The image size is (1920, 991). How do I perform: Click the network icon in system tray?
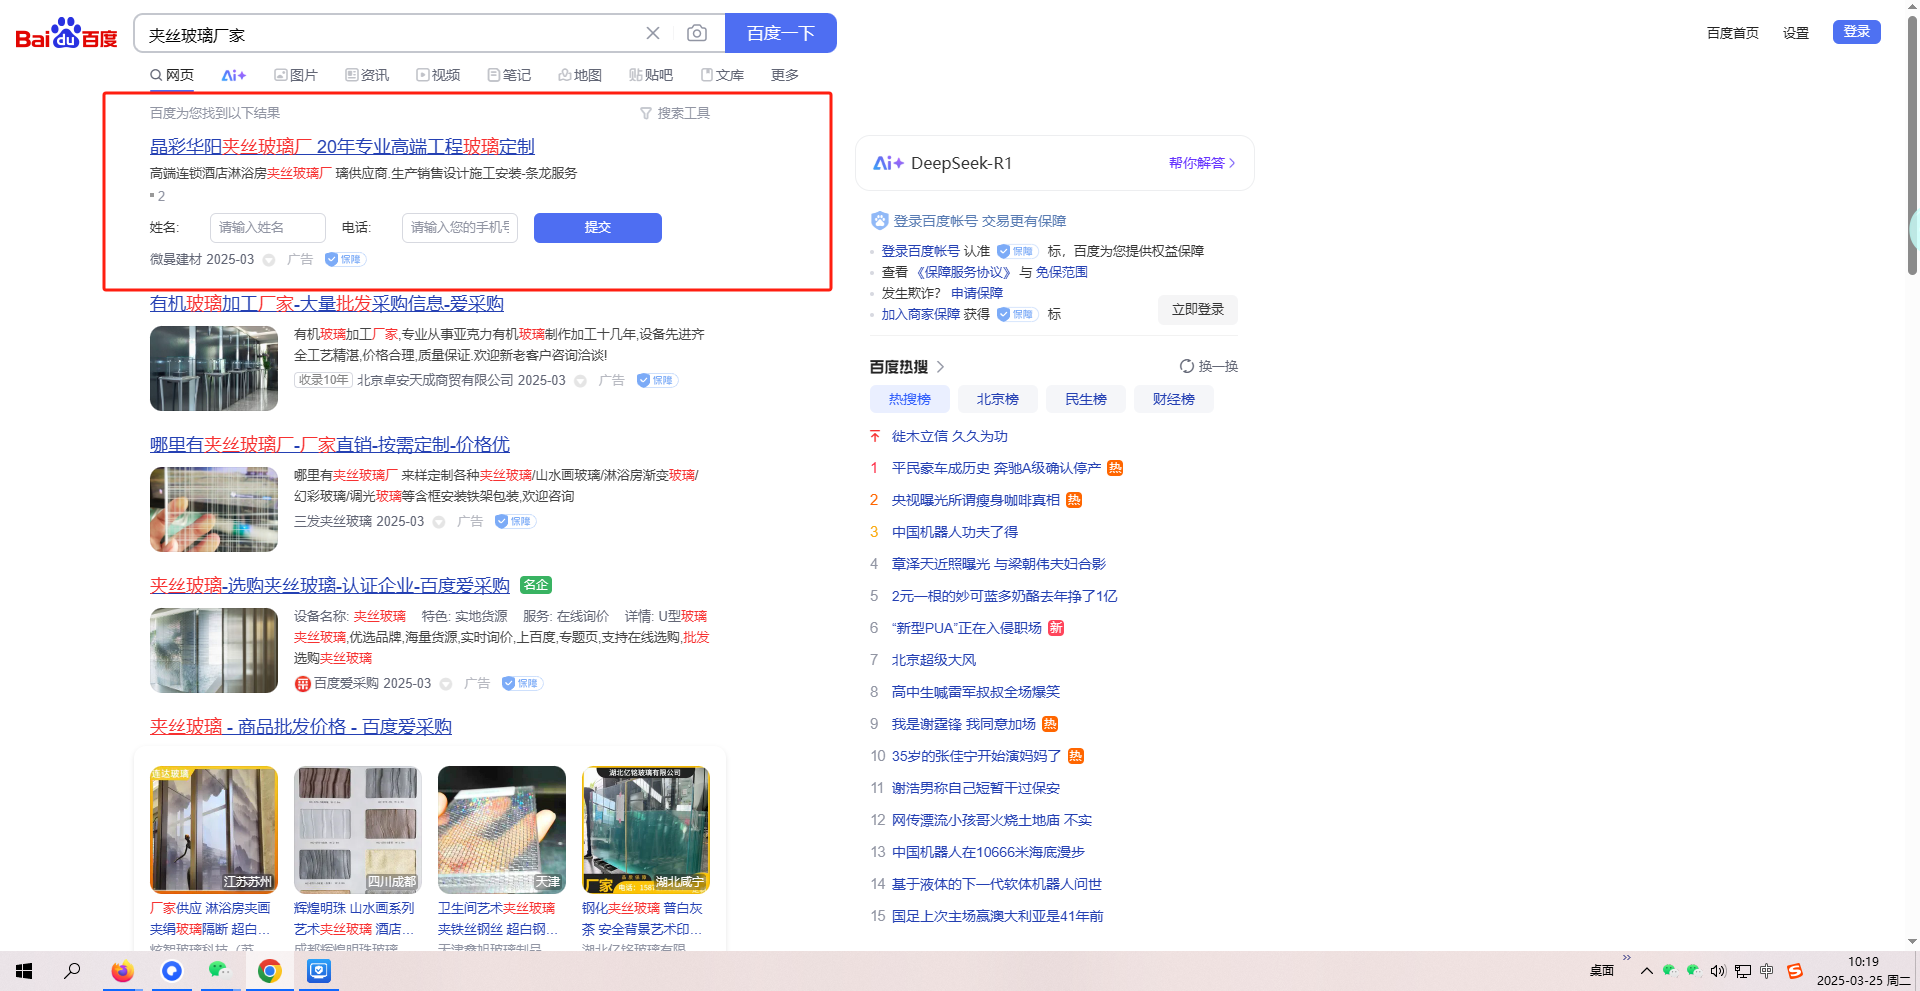point(1743,971)
